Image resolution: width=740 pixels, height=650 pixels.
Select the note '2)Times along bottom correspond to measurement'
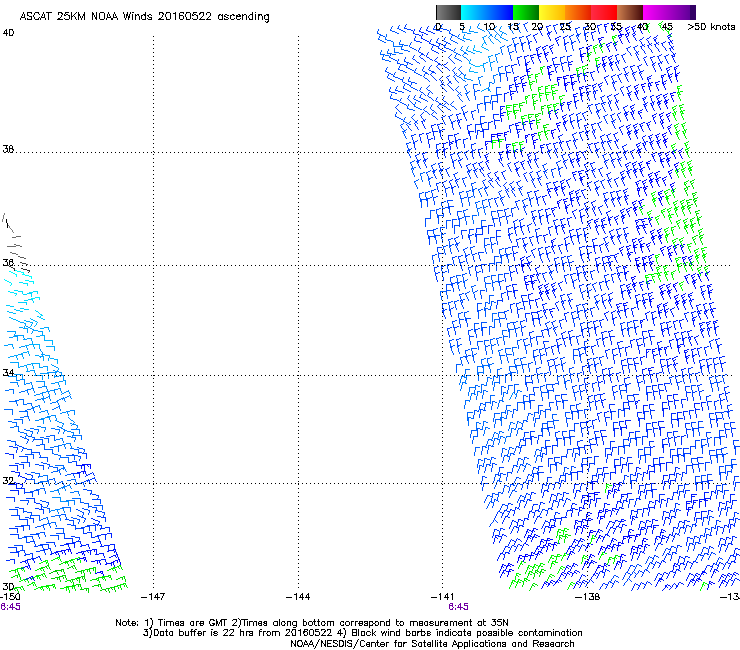(x=352, y=623)
